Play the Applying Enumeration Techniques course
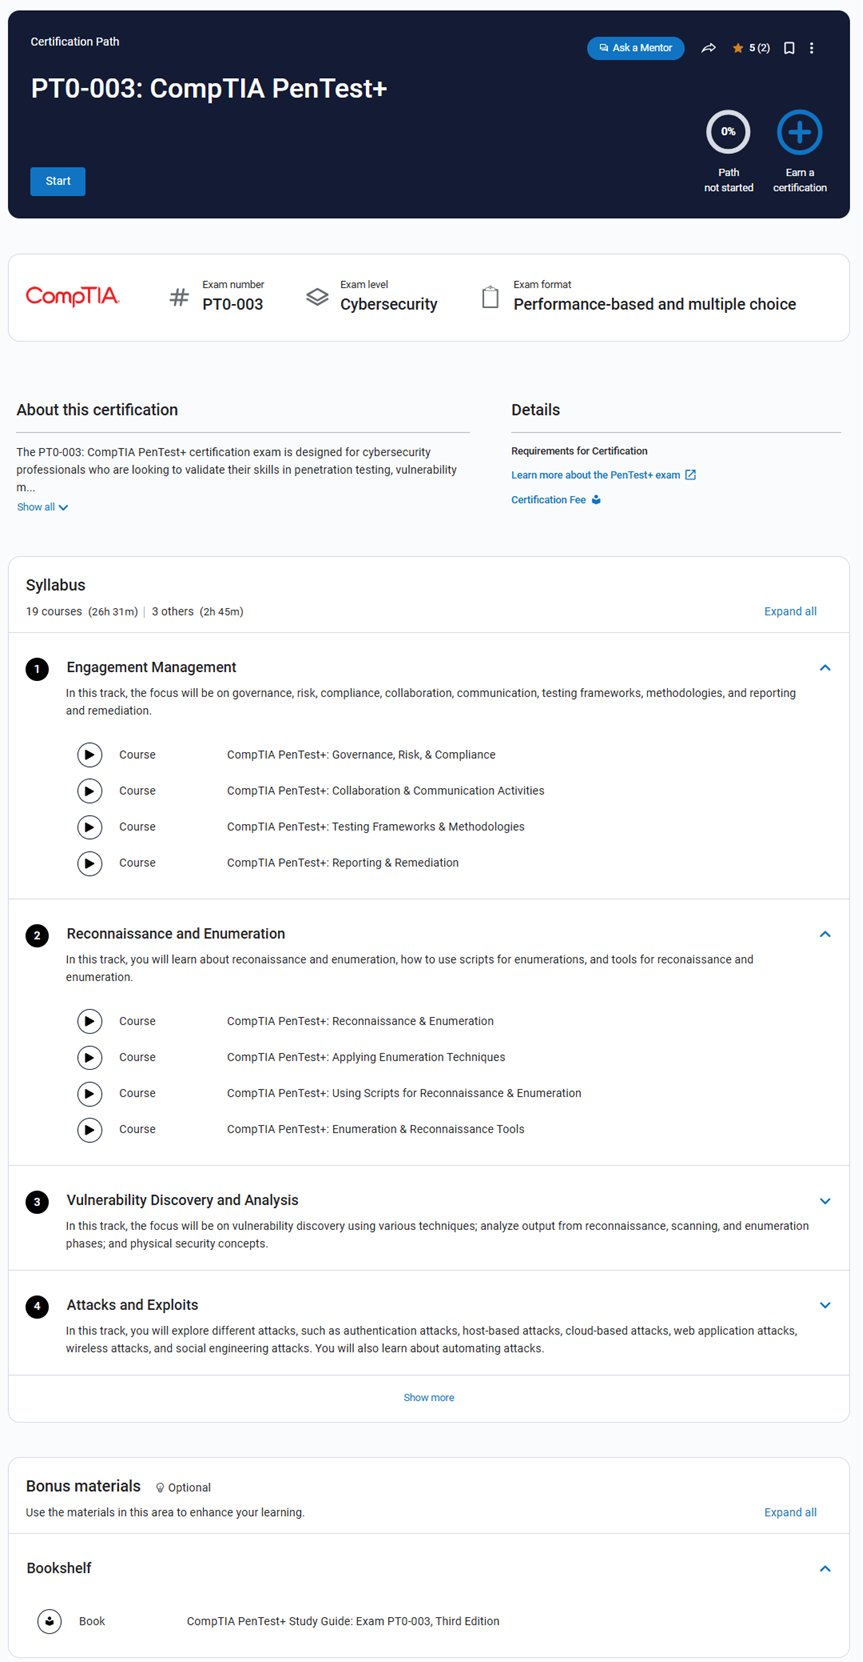 [x=90, y=1057]
